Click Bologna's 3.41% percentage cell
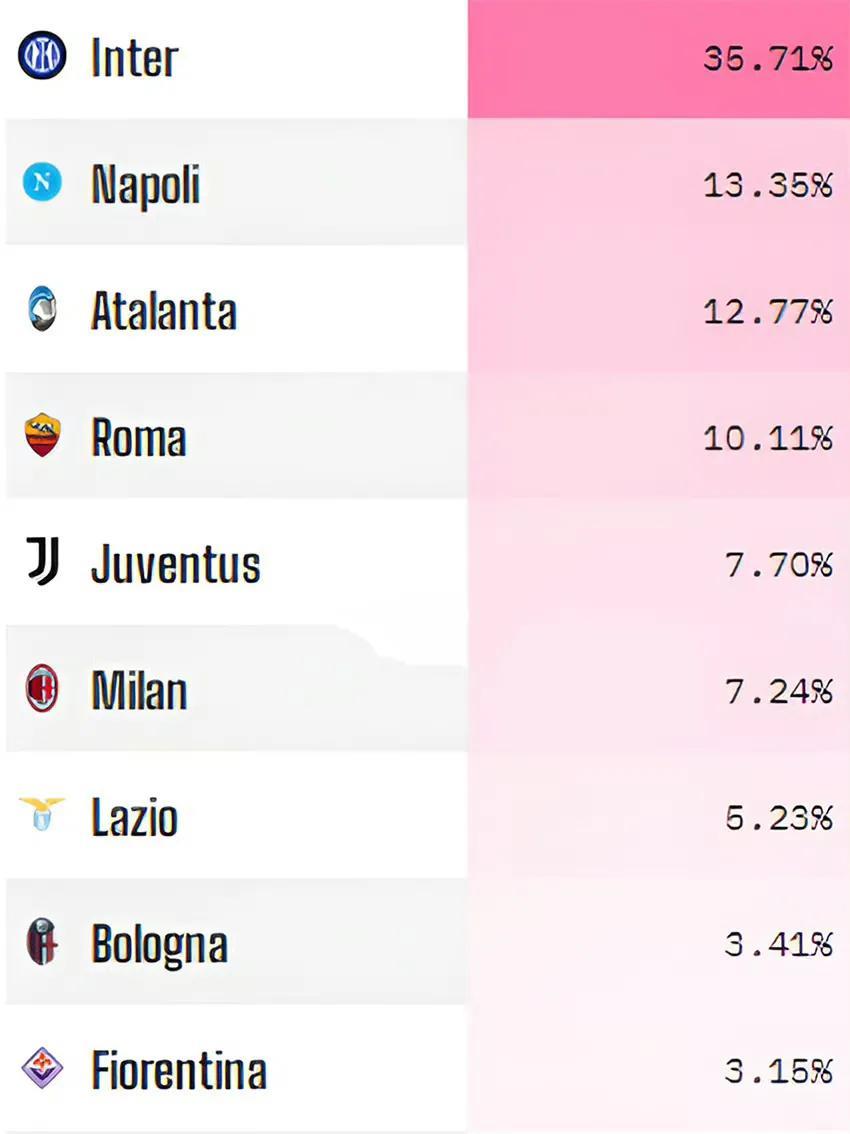The height and width of the screenshot is (1134, 850). tap(778, 944)
